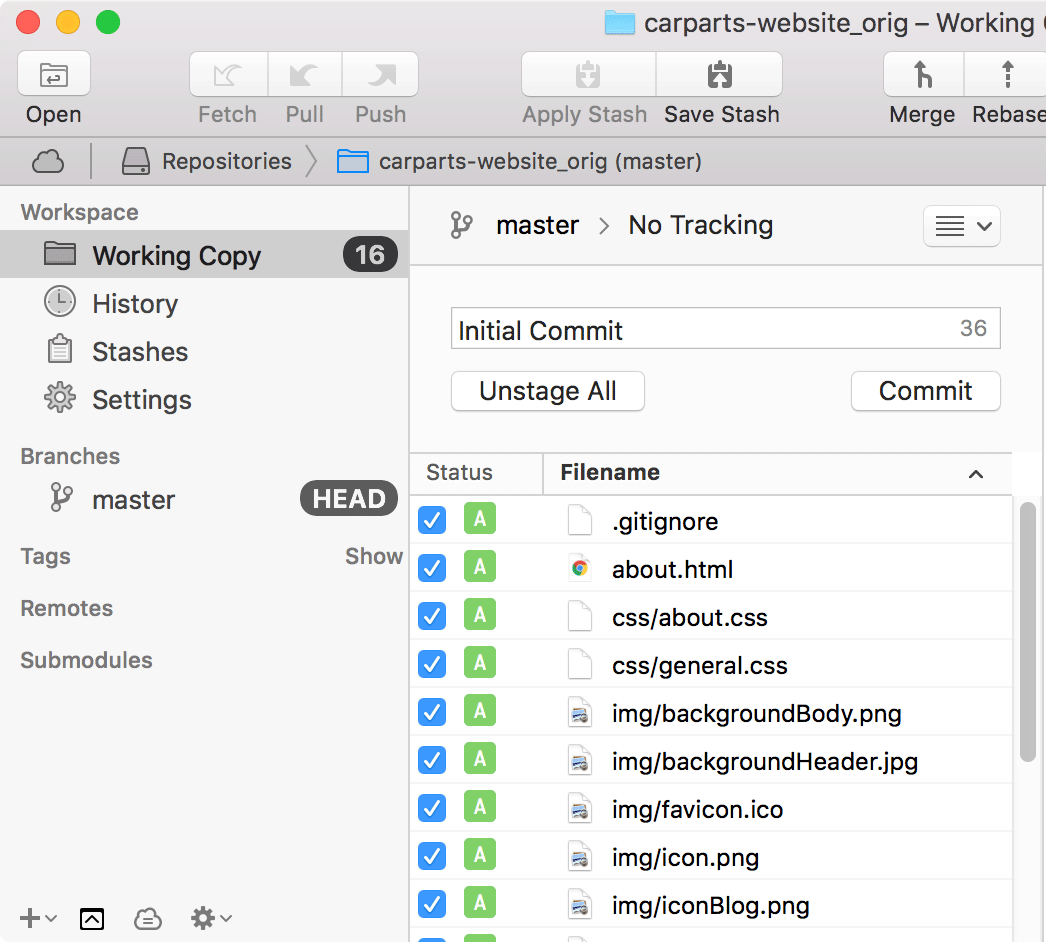Uncheck the .gitignore staging checkbox
This screenshot has height=942, width=1046.
(431, 520)
